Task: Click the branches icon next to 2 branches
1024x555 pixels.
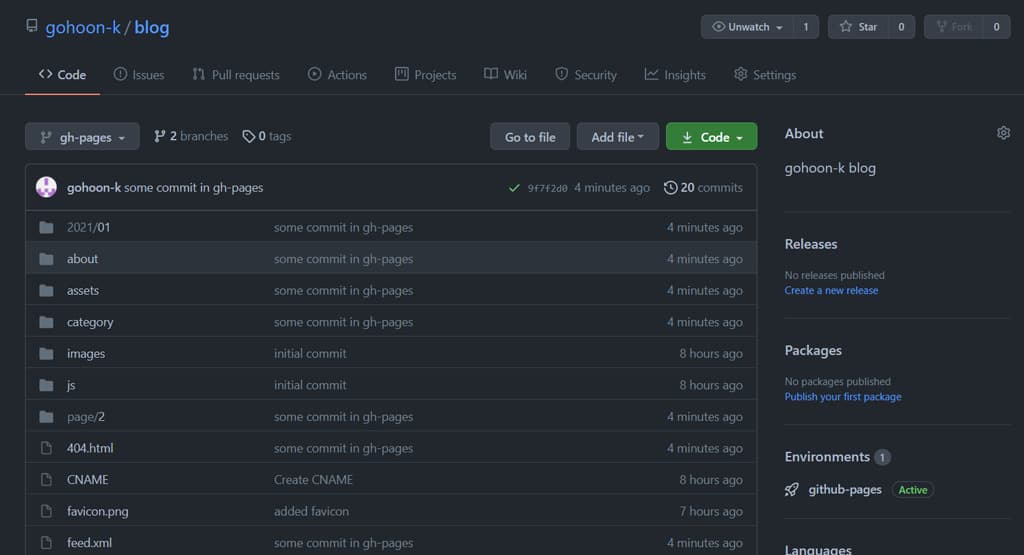Action: point(160,136)
